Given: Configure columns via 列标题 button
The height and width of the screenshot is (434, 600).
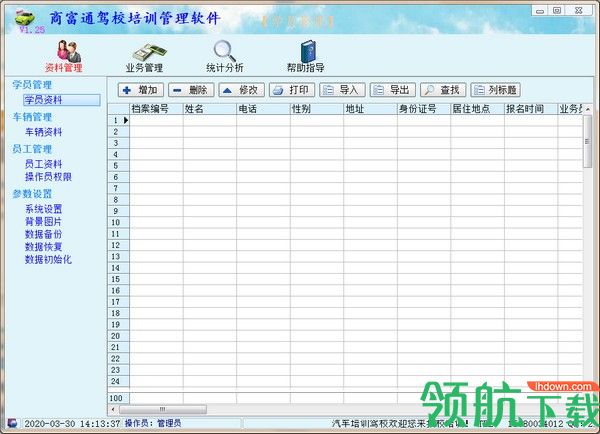Looking at the screenshot, I should pos(495,90).
